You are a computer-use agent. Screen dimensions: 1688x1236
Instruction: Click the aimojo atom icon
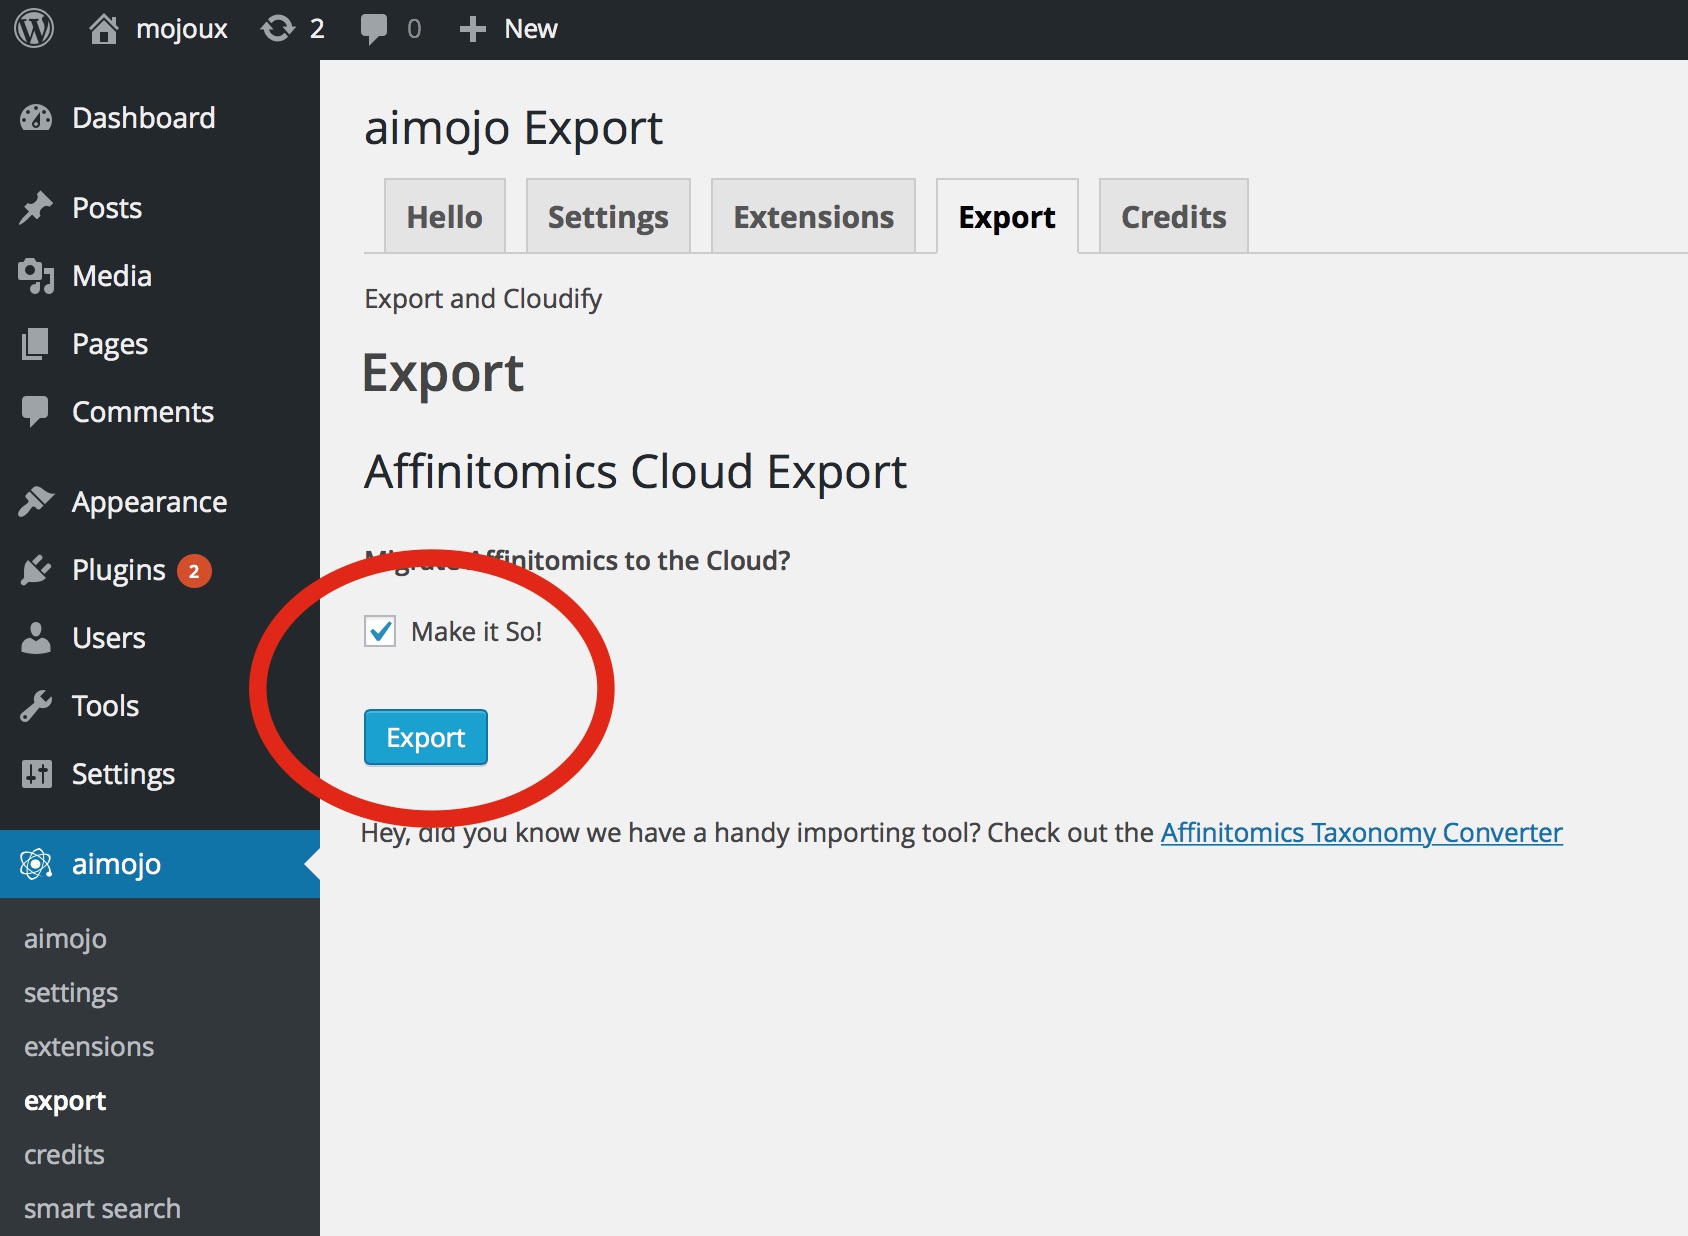tap(36, 864)
